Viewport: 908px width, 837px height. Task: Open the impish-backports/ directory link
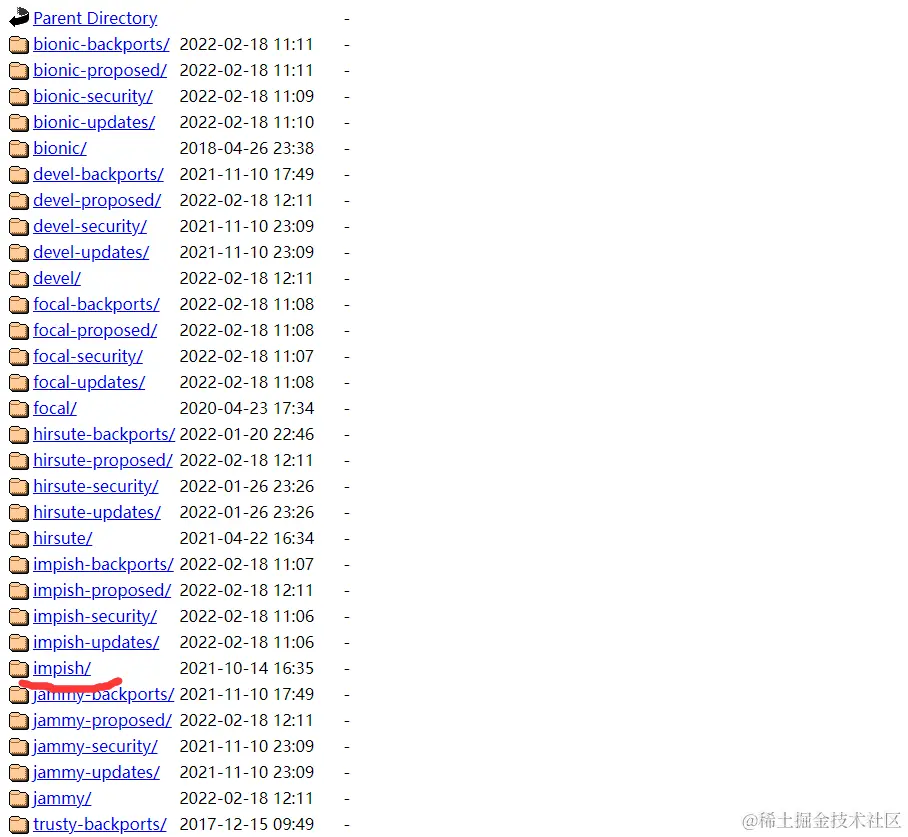103,565
